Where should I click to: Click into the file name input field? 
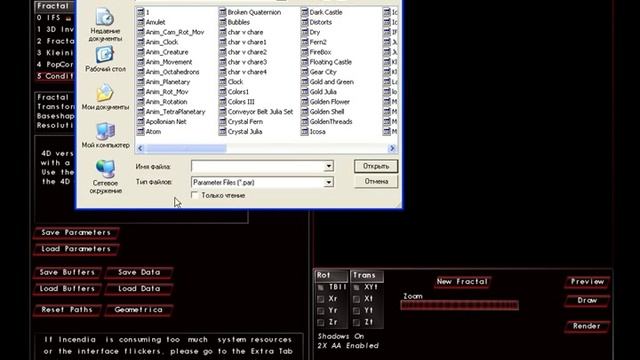pyautogui.click(x=258, y=166)
